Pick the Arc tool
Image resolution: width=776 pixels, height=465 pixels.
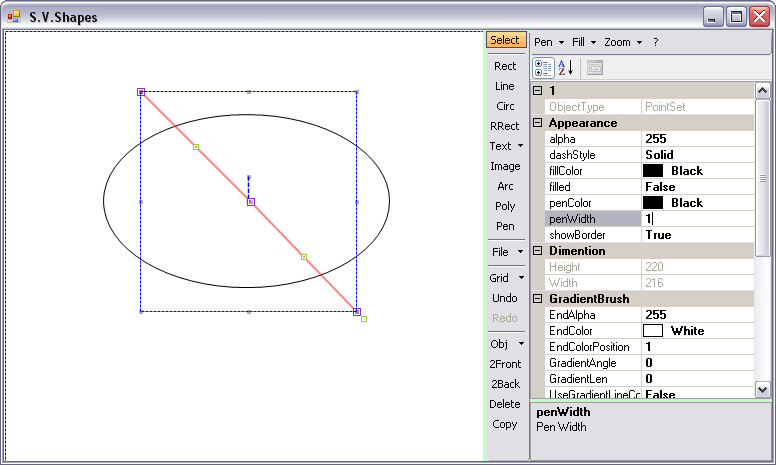click(505, 186)
